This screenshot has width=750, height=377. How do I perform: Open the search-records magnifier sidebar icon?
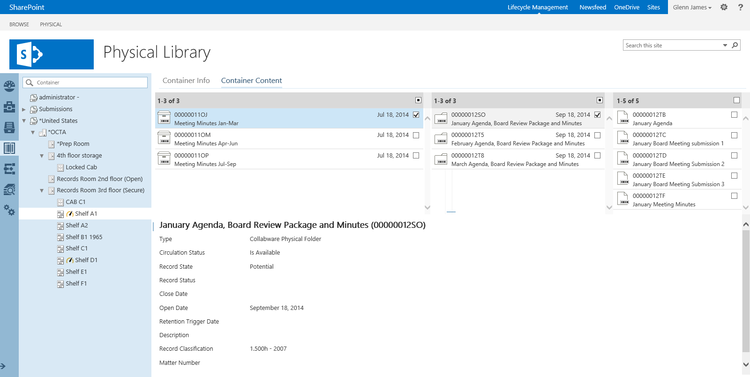9,189
